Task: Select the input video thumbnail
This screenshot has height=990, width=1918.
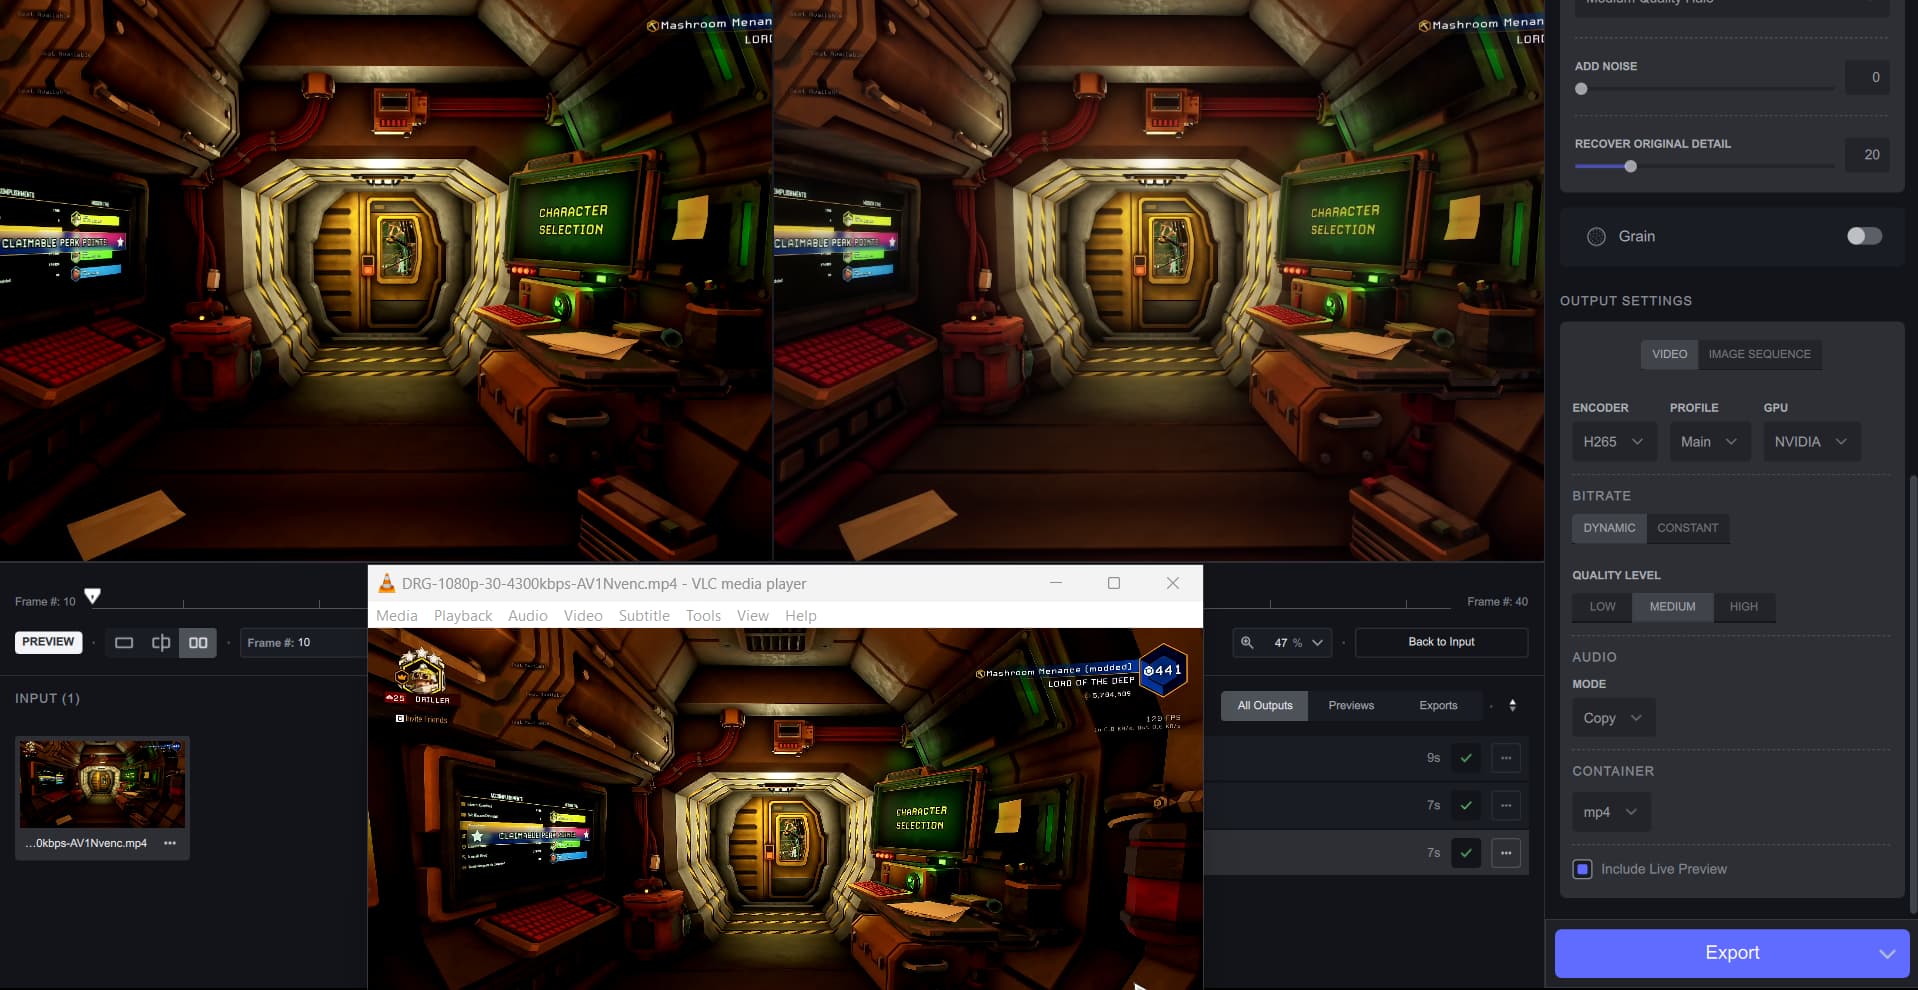Action: pos(102,784)
